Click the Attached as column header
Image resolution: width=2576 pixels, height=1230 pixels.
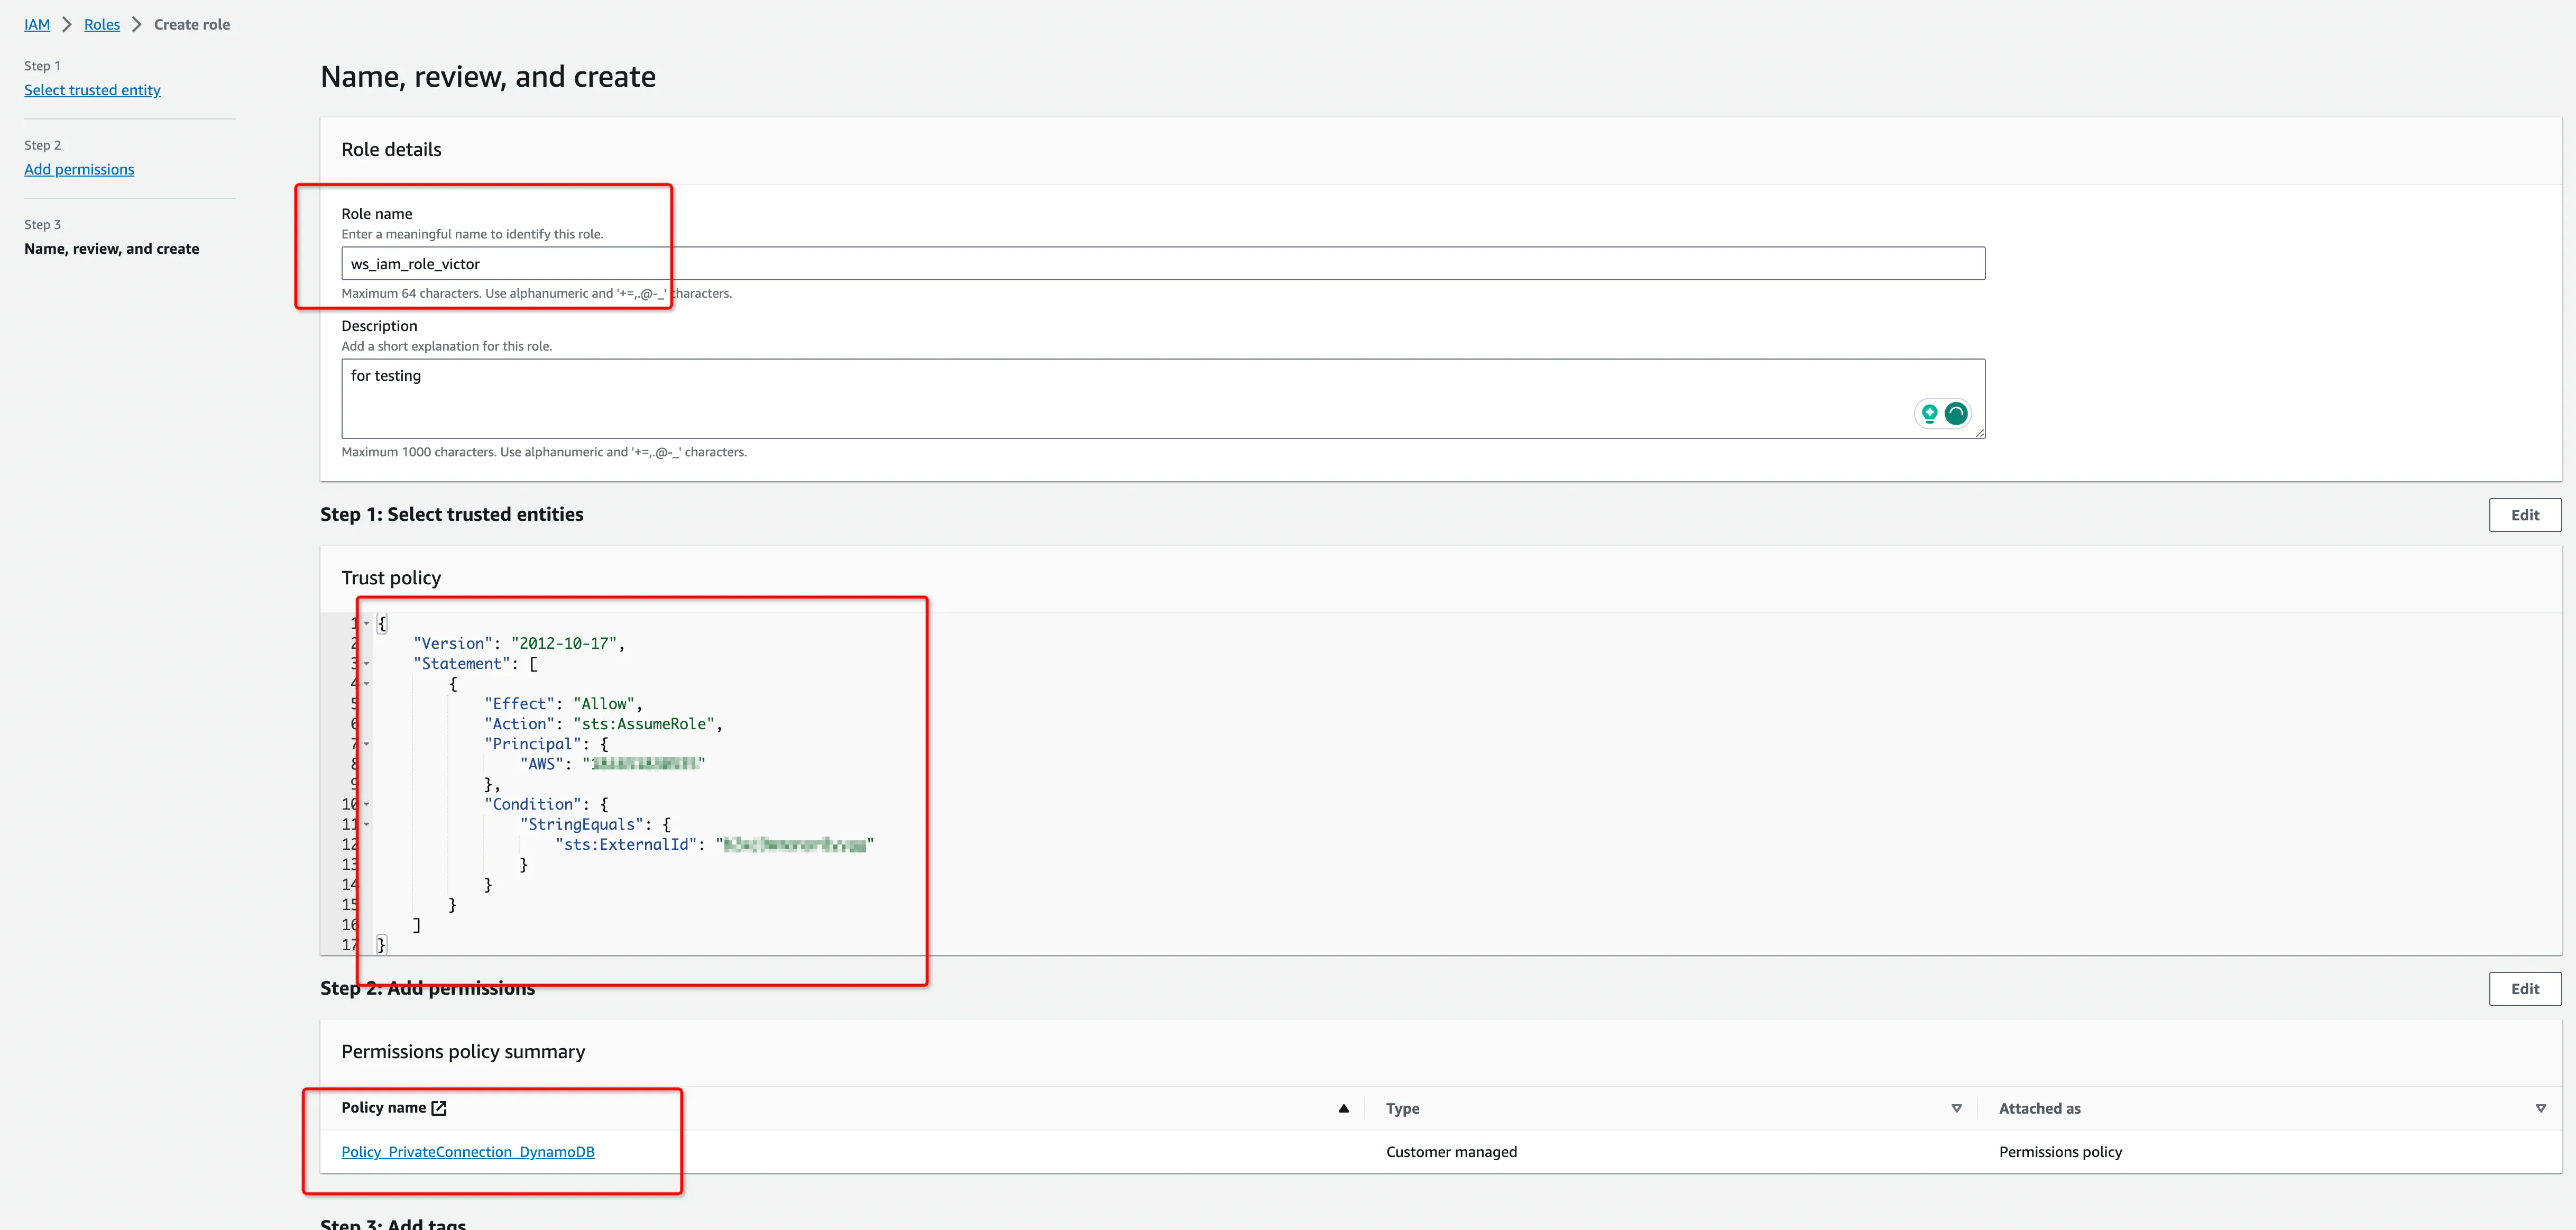[2039, 1108]
